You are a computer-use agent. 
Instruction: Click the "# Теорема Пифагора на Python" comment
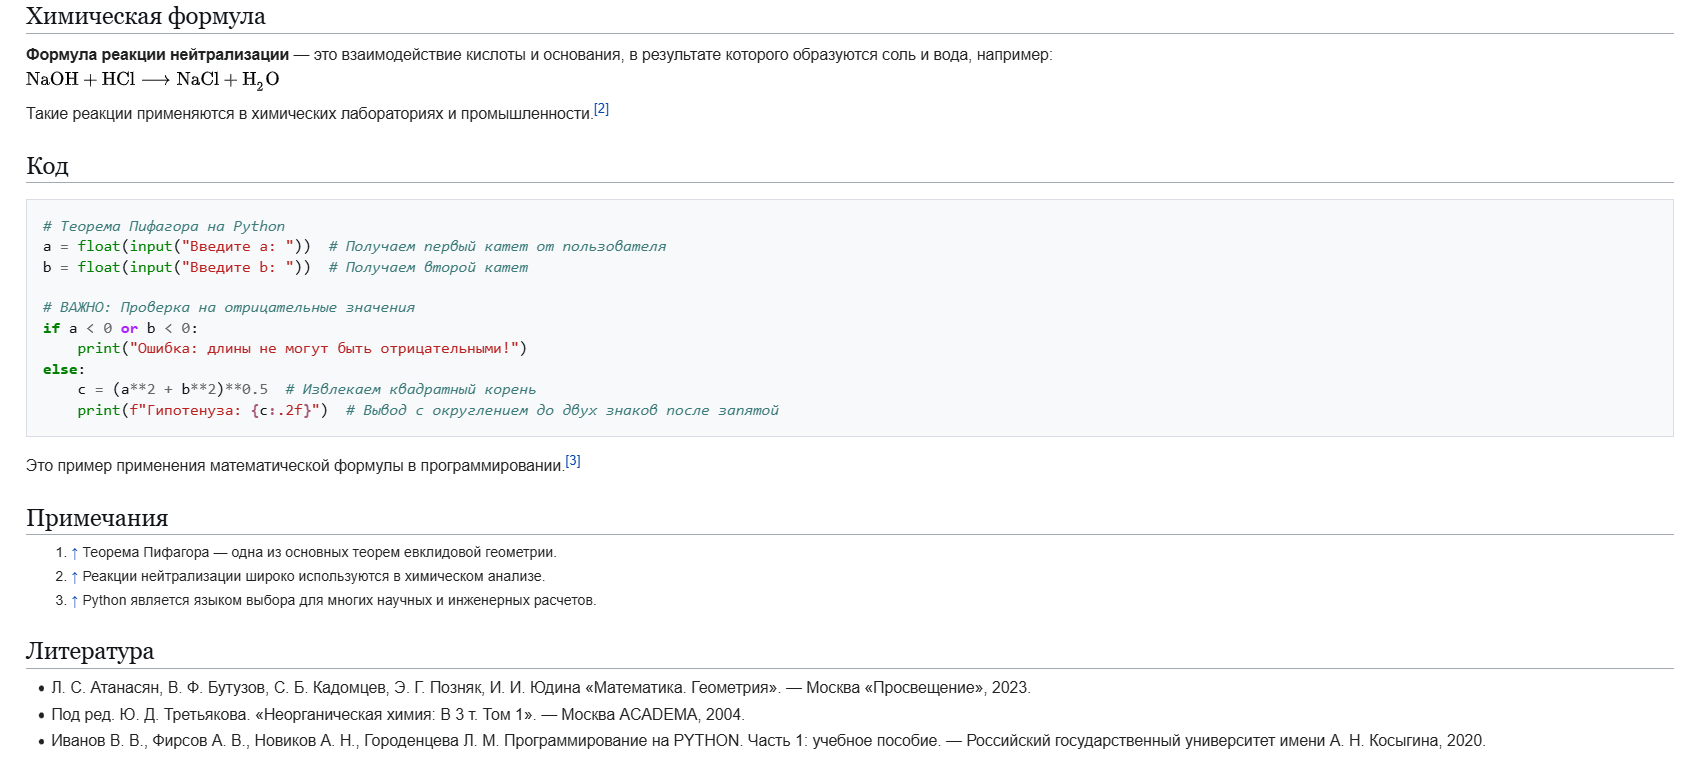(163, 226)
